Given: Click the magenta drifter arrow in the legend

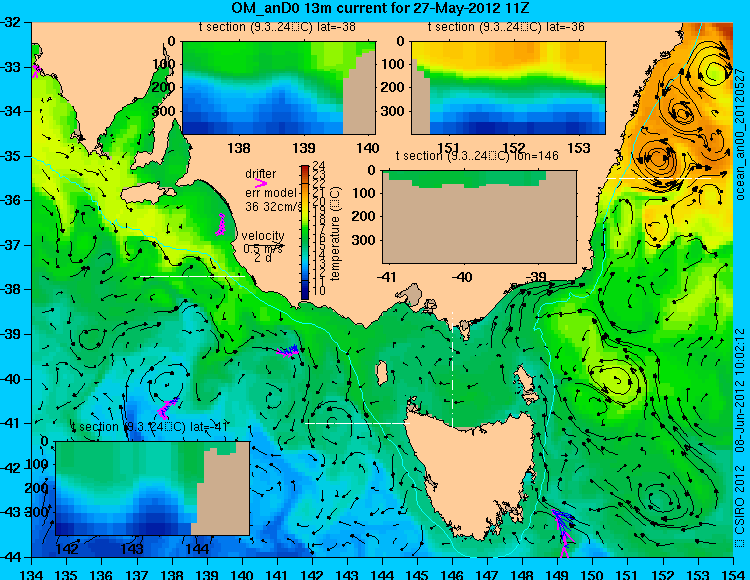Looking at the screenshot, I should tap(261, 183).
